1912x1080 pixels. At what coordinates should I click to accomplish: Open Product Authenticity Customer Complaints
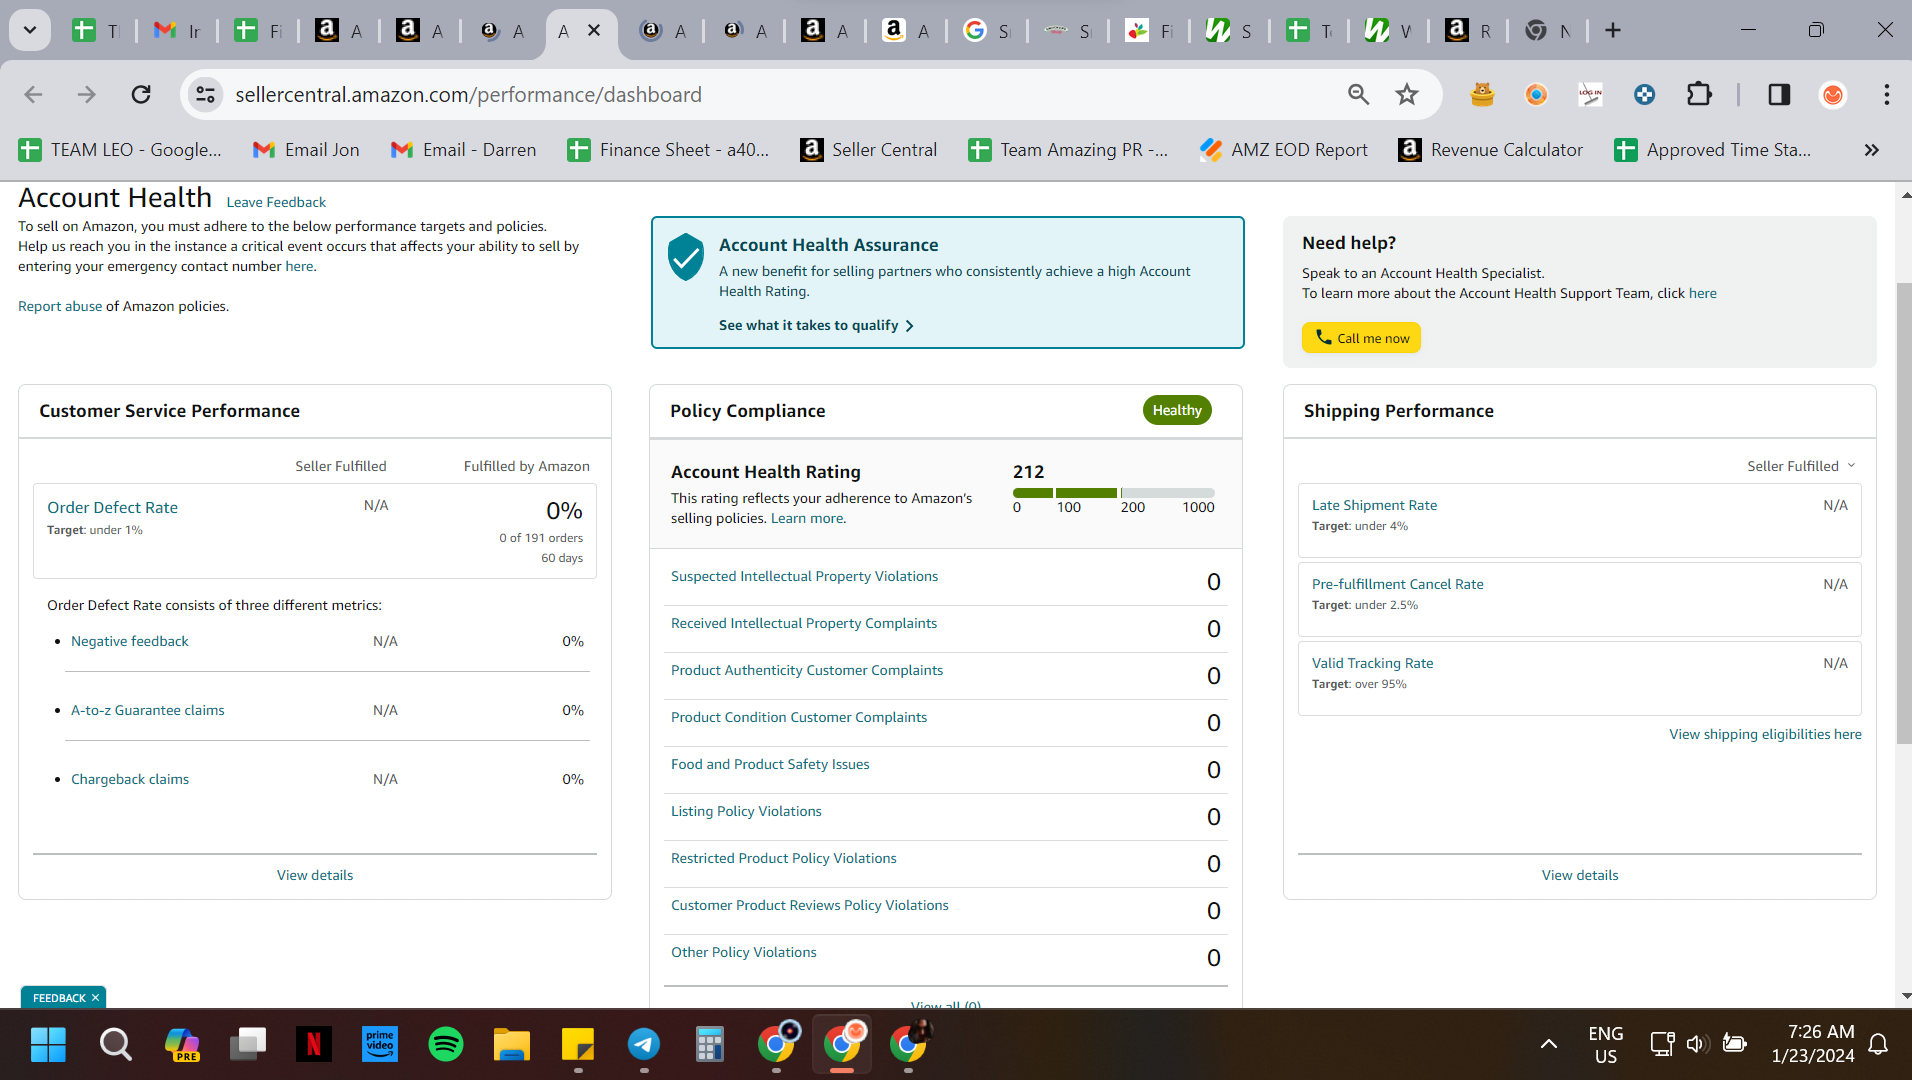807,670
